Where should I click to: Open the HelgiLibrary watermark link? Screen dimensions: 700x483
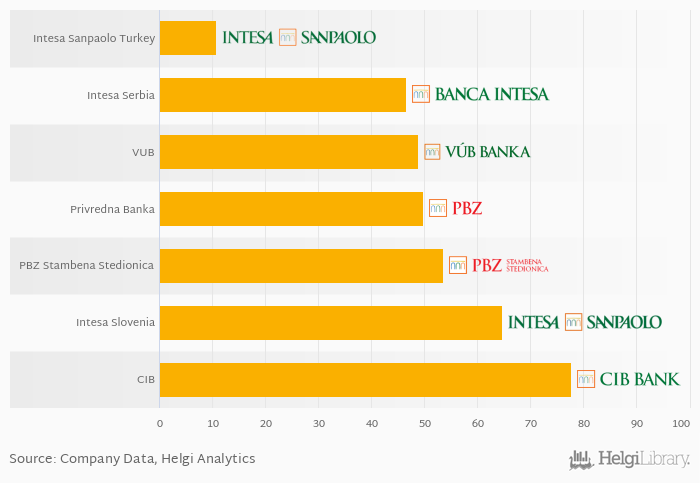click(x=629, y=460)
